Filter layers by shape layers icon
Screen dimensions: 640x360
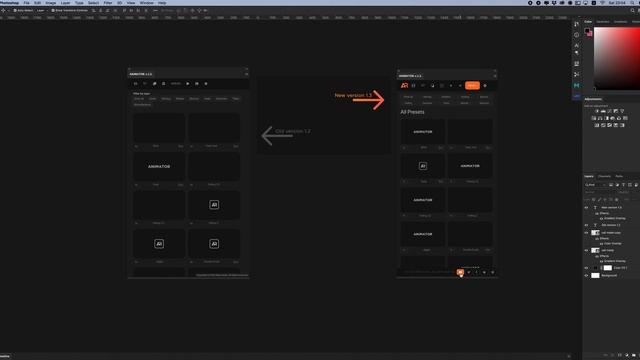tap(630, 185)
